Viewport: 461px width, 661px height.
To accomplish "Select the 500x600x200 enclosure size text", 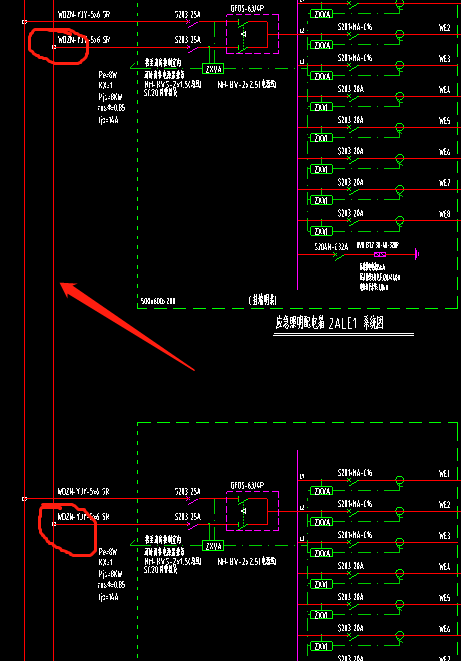I will click(x=158, y=301).
